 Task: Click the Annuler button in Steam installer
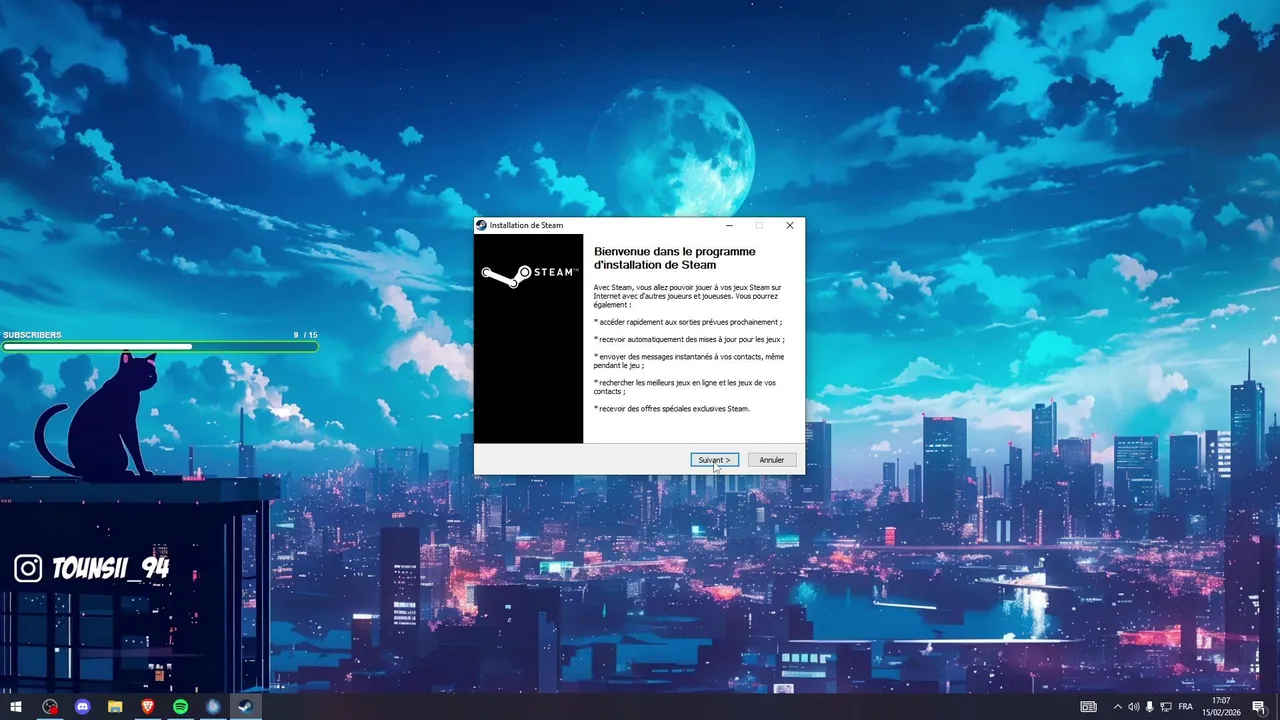[772, 460]
